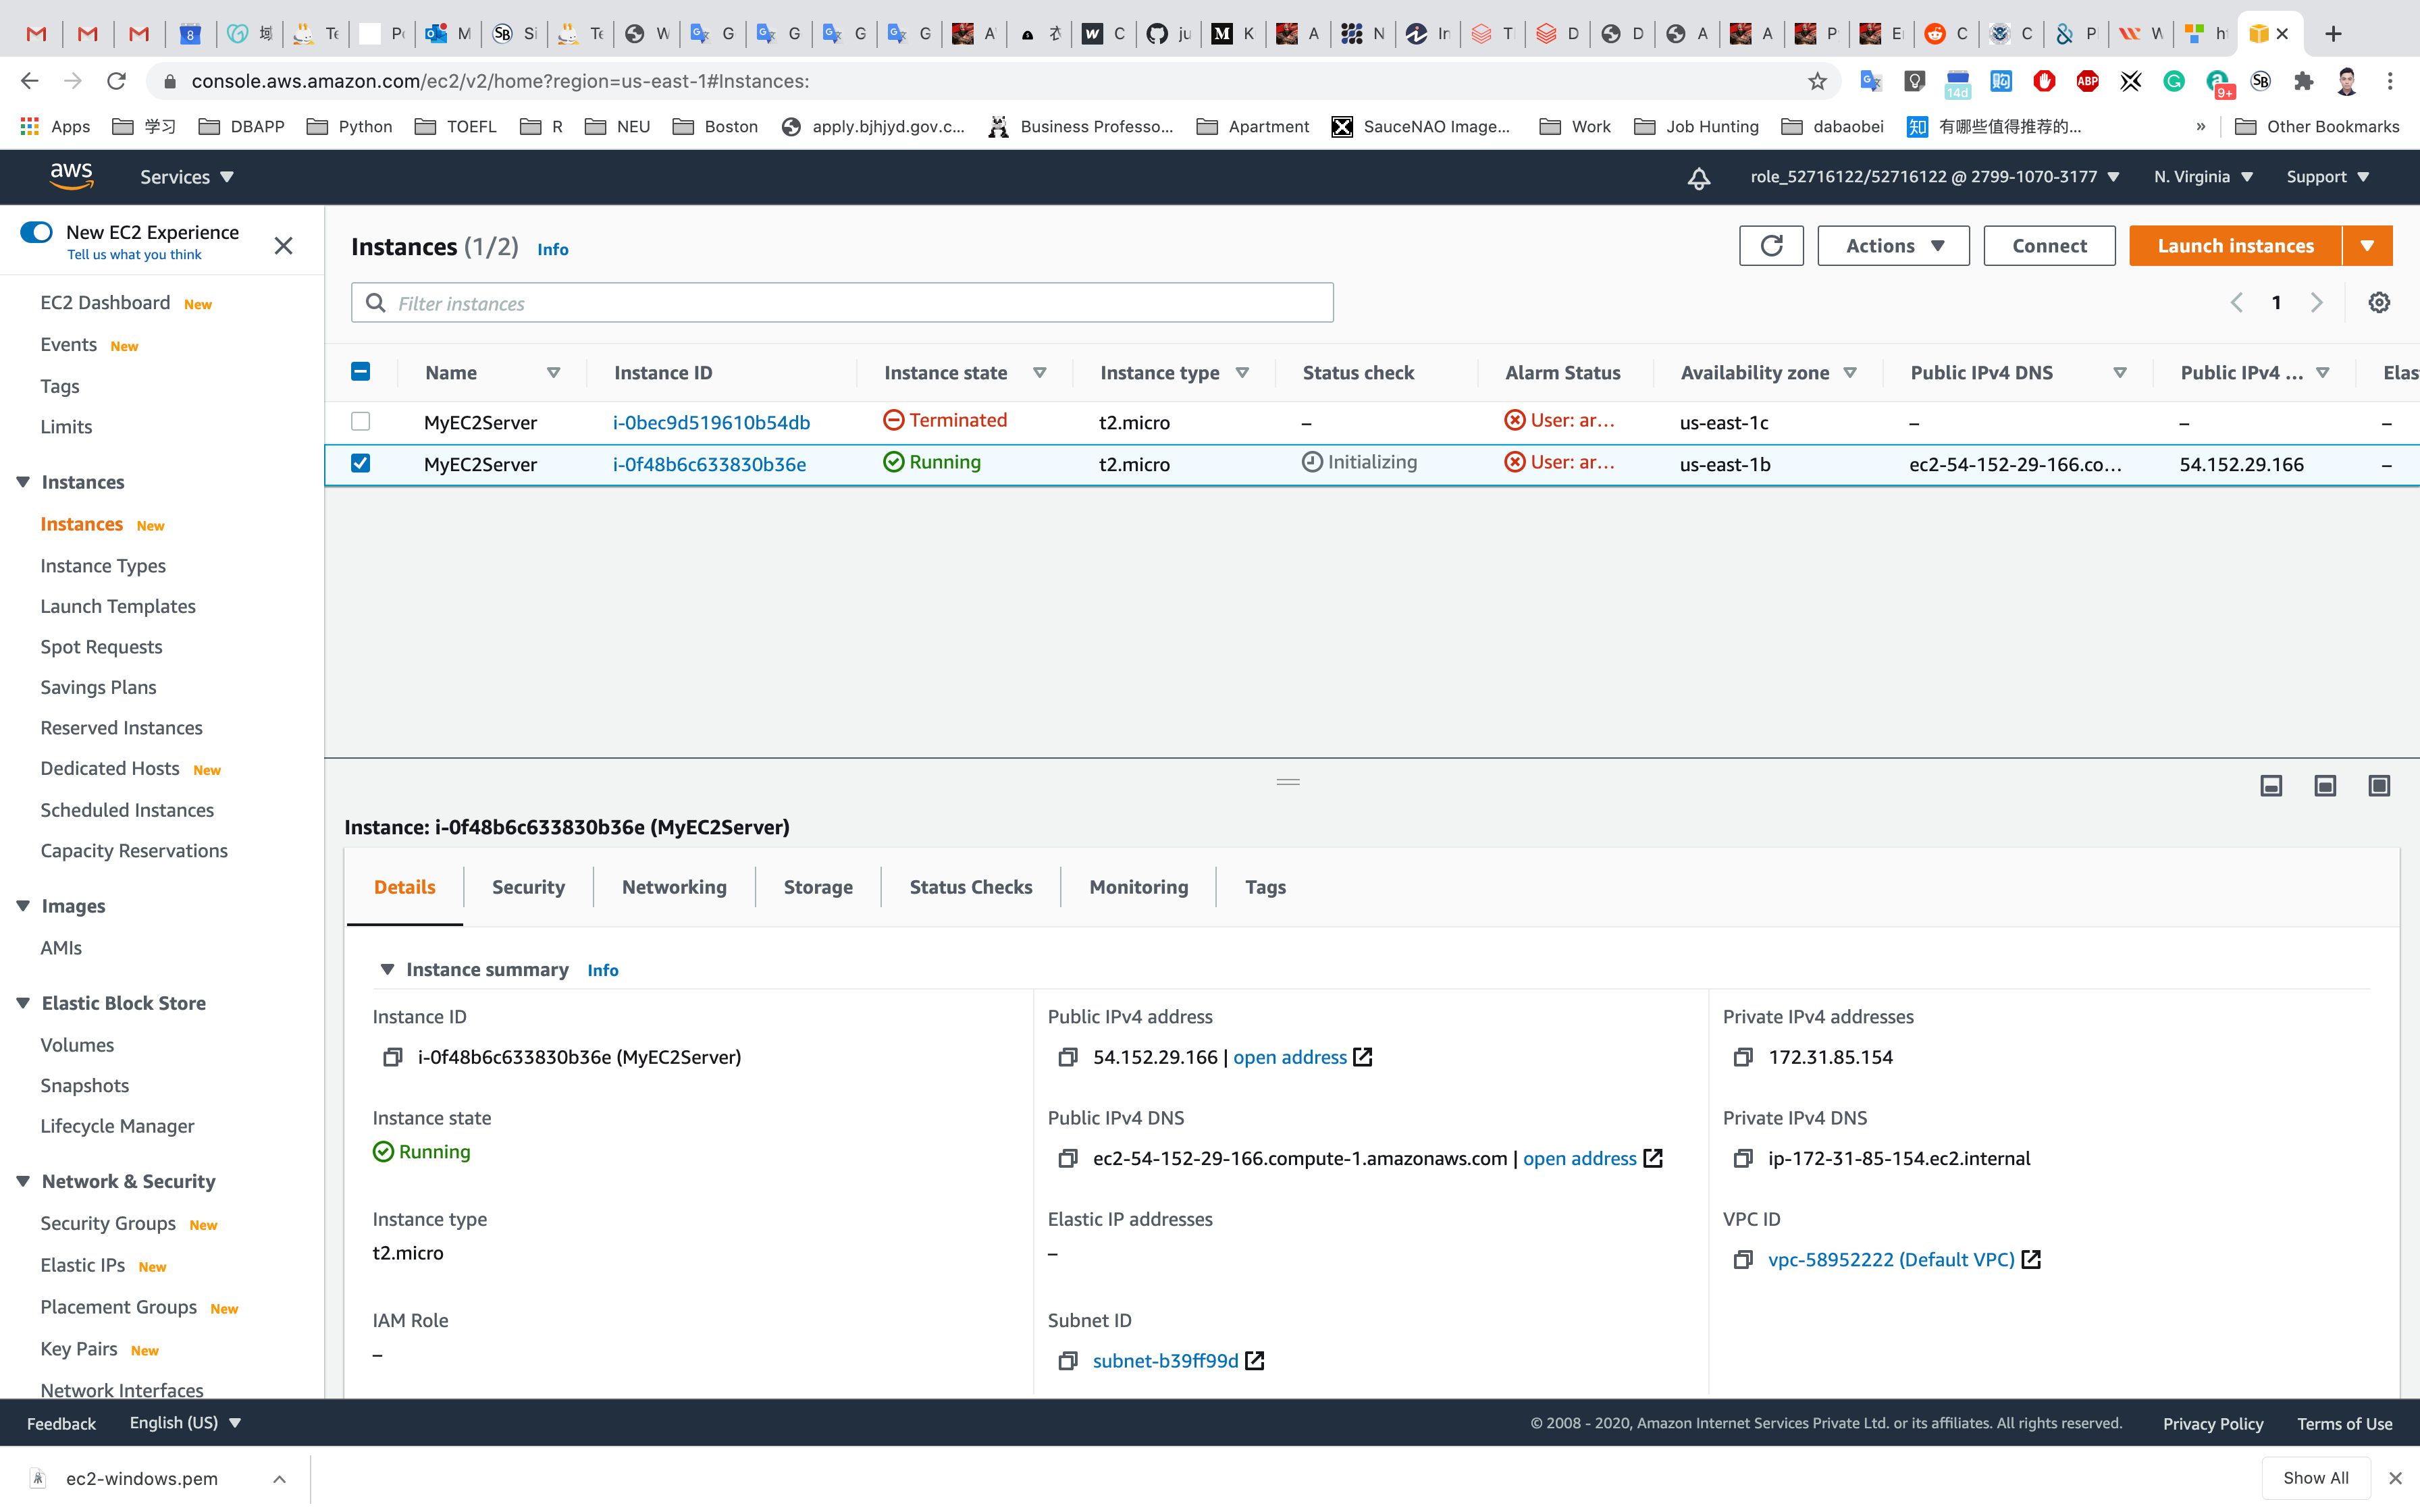Toggle off New EC2 Experience switch
Image resolution: width=2420 pixels, height=1512 pixels.
[x=37, y=232]
